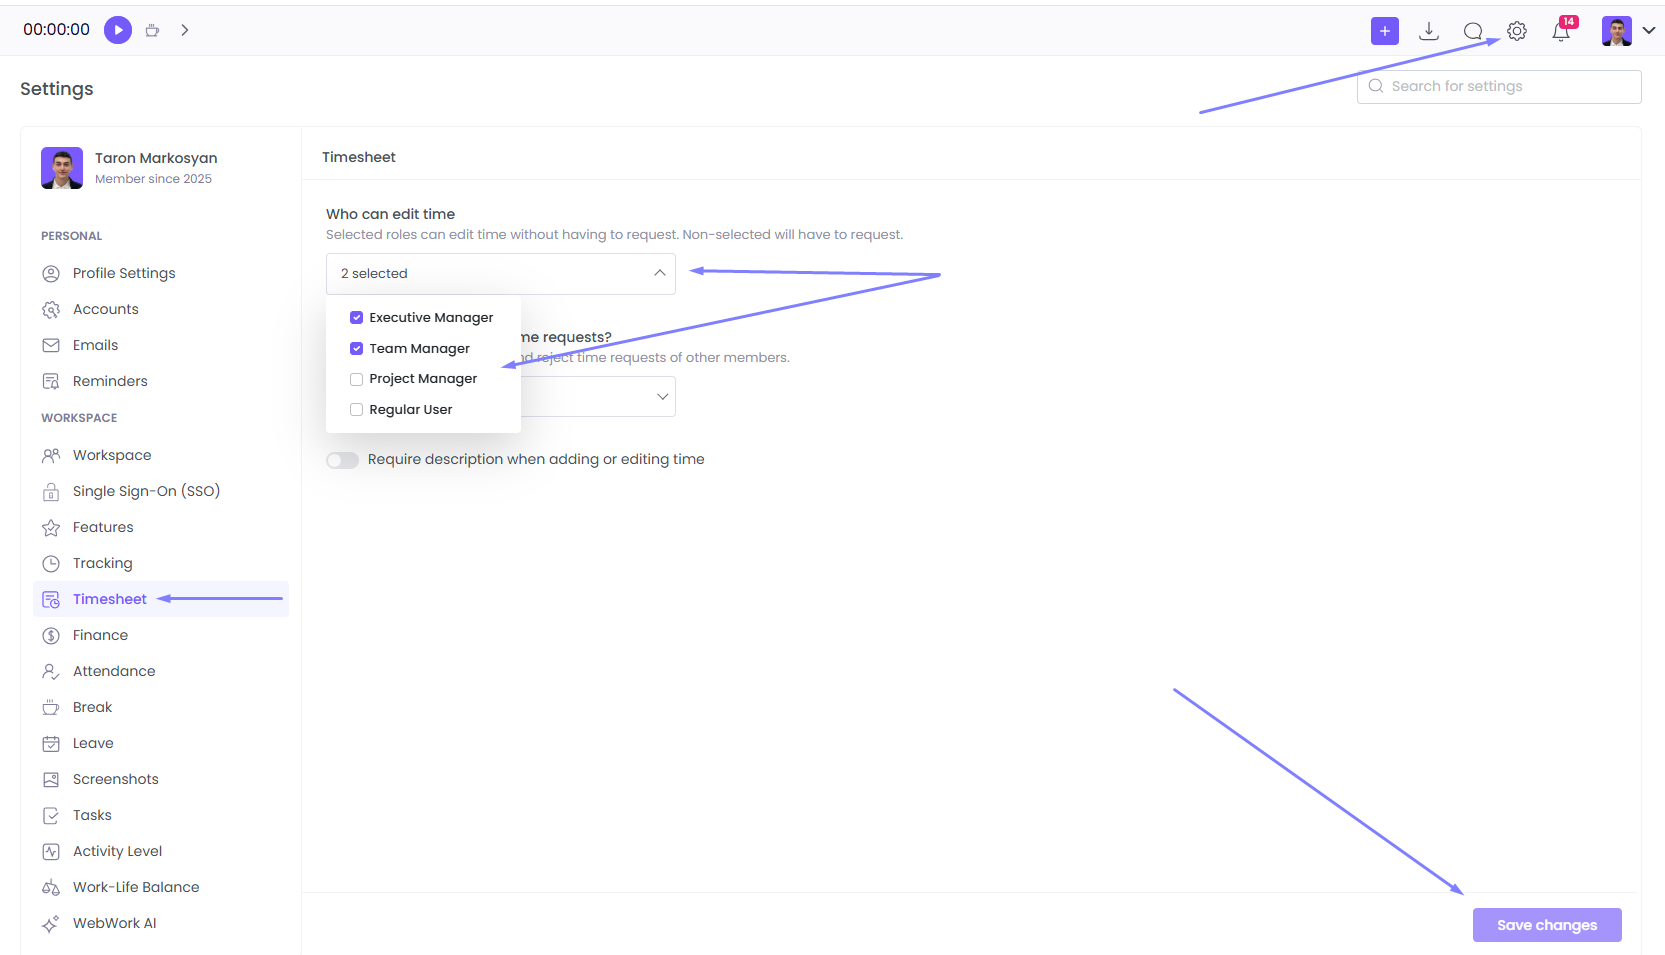
Task: Open the settings gear icon
Action: click(x=1516, y=31)
